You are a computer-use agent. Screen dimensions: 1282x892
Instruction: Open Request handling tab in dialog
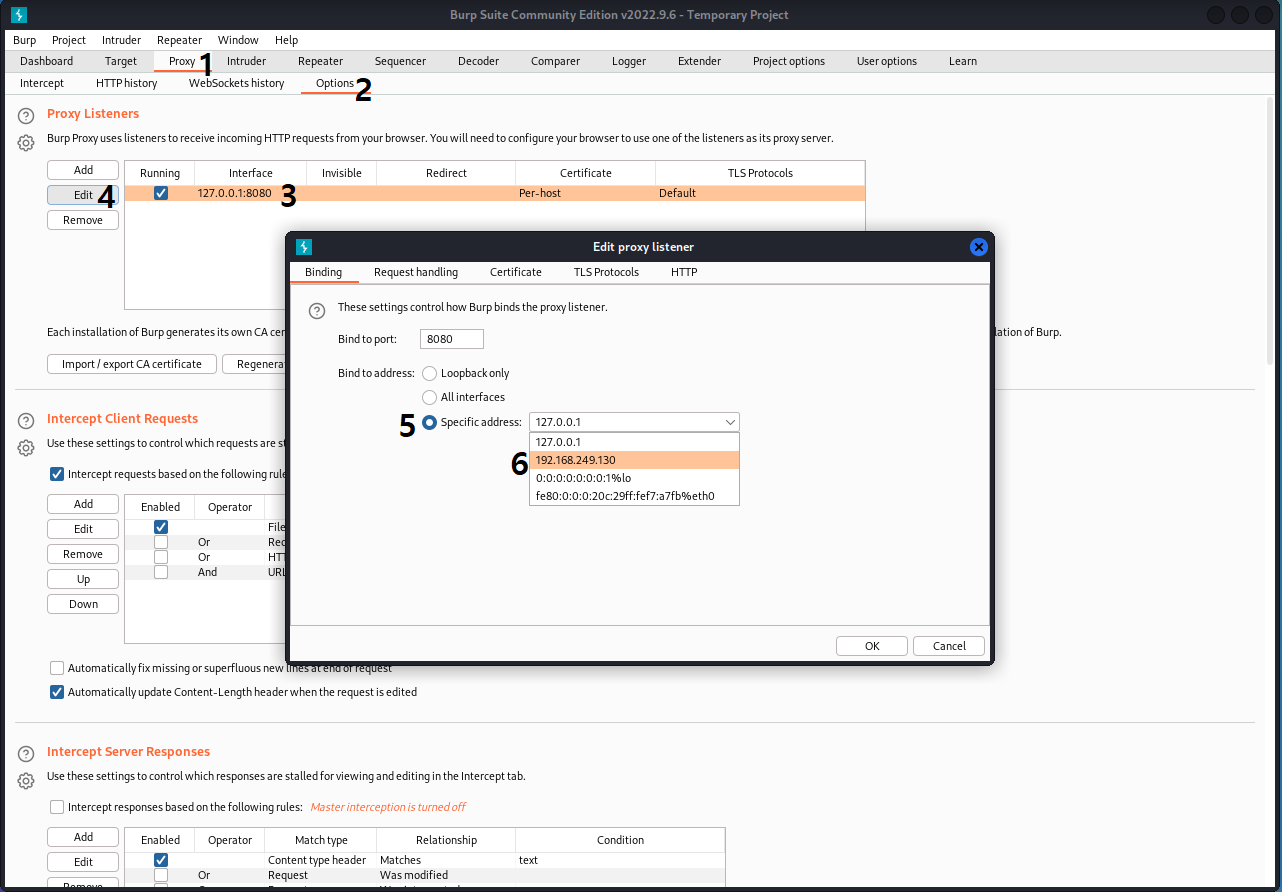(416, 272)
